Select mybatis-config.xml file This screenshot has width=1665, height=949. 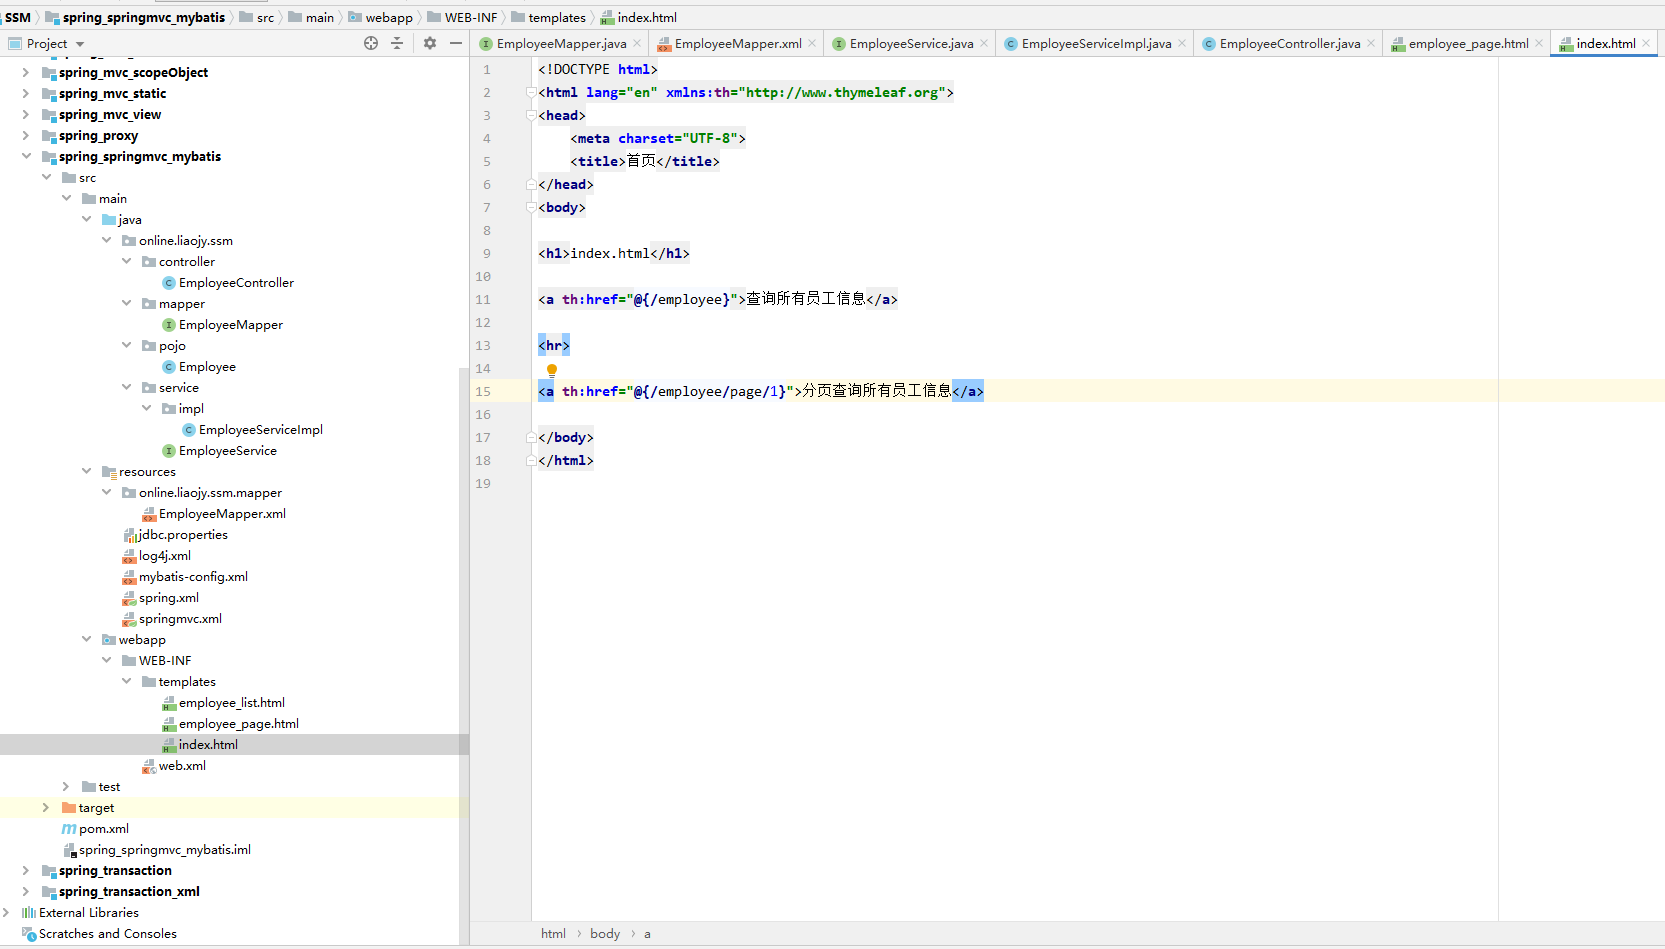193,577
